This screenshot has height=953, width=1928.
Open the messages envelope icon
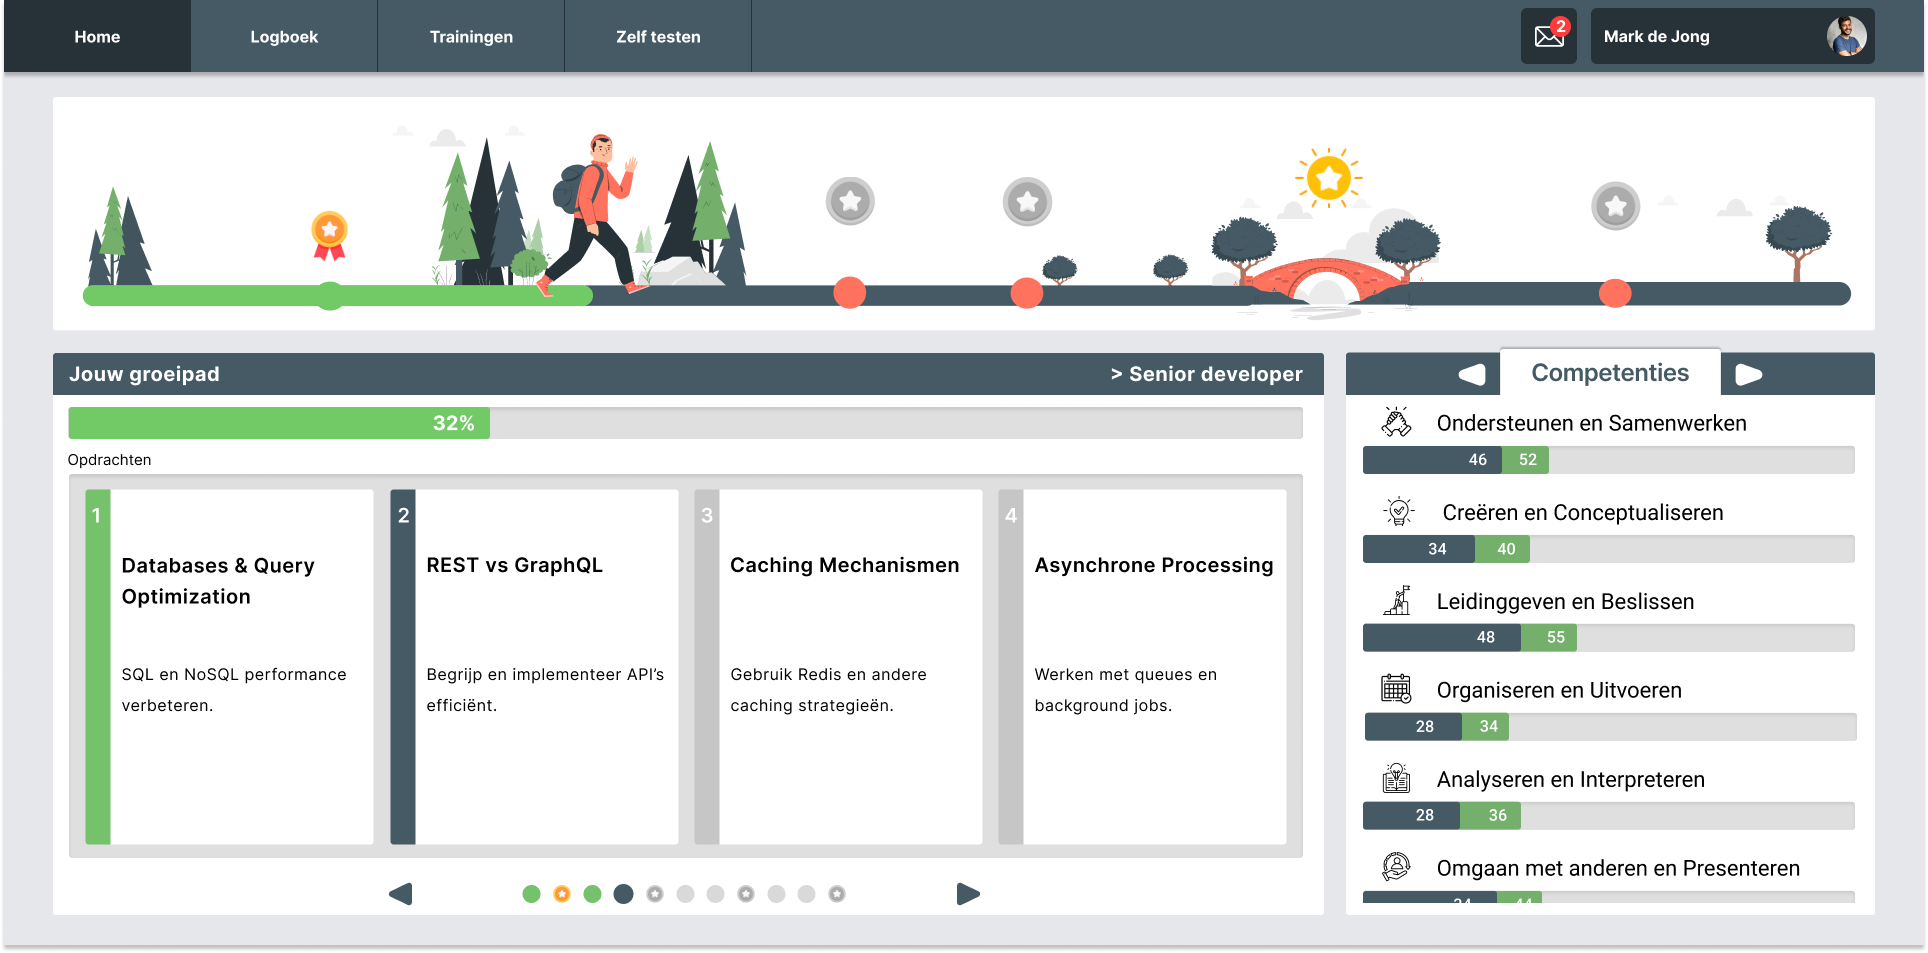point(1548,37)
